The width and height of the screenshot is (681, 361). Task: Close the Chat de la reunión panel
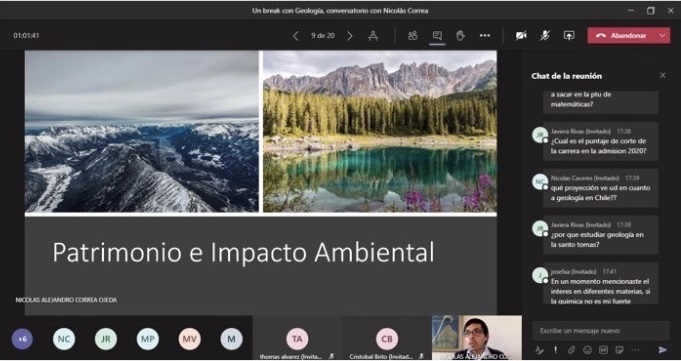coord(663,76)
